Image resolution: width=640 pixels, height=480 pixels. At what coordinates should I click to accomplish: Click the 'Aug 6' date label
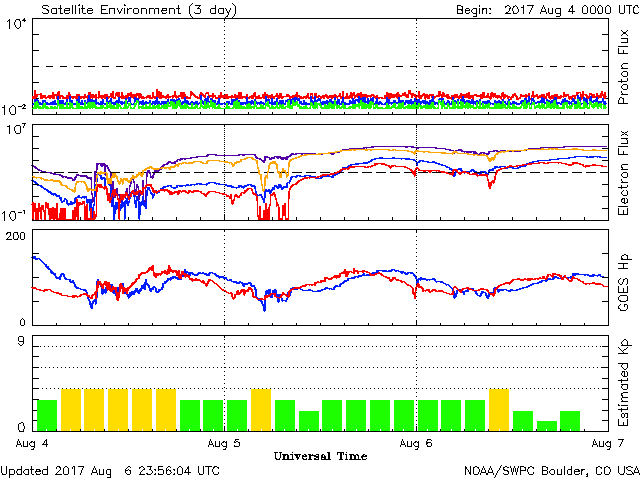(416, 443)
